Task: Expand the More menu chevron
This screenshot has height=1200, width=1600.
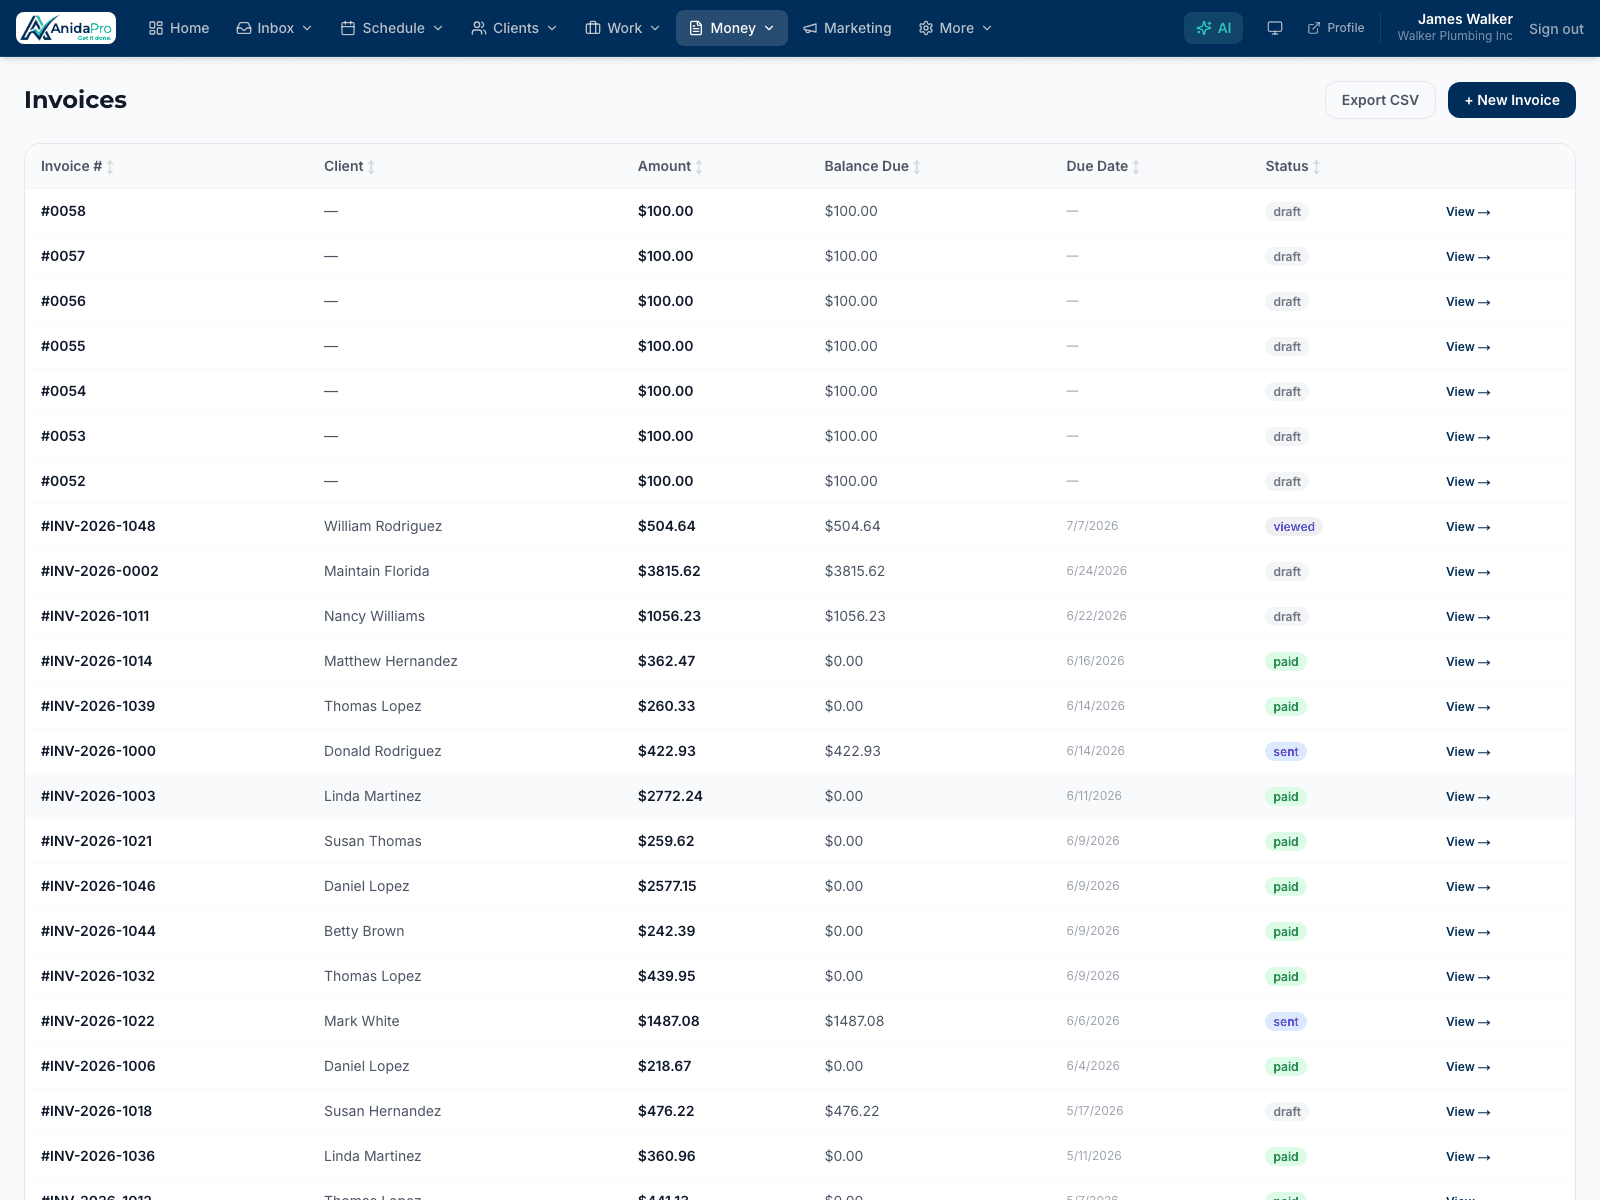Action: (x=987, y=28)
